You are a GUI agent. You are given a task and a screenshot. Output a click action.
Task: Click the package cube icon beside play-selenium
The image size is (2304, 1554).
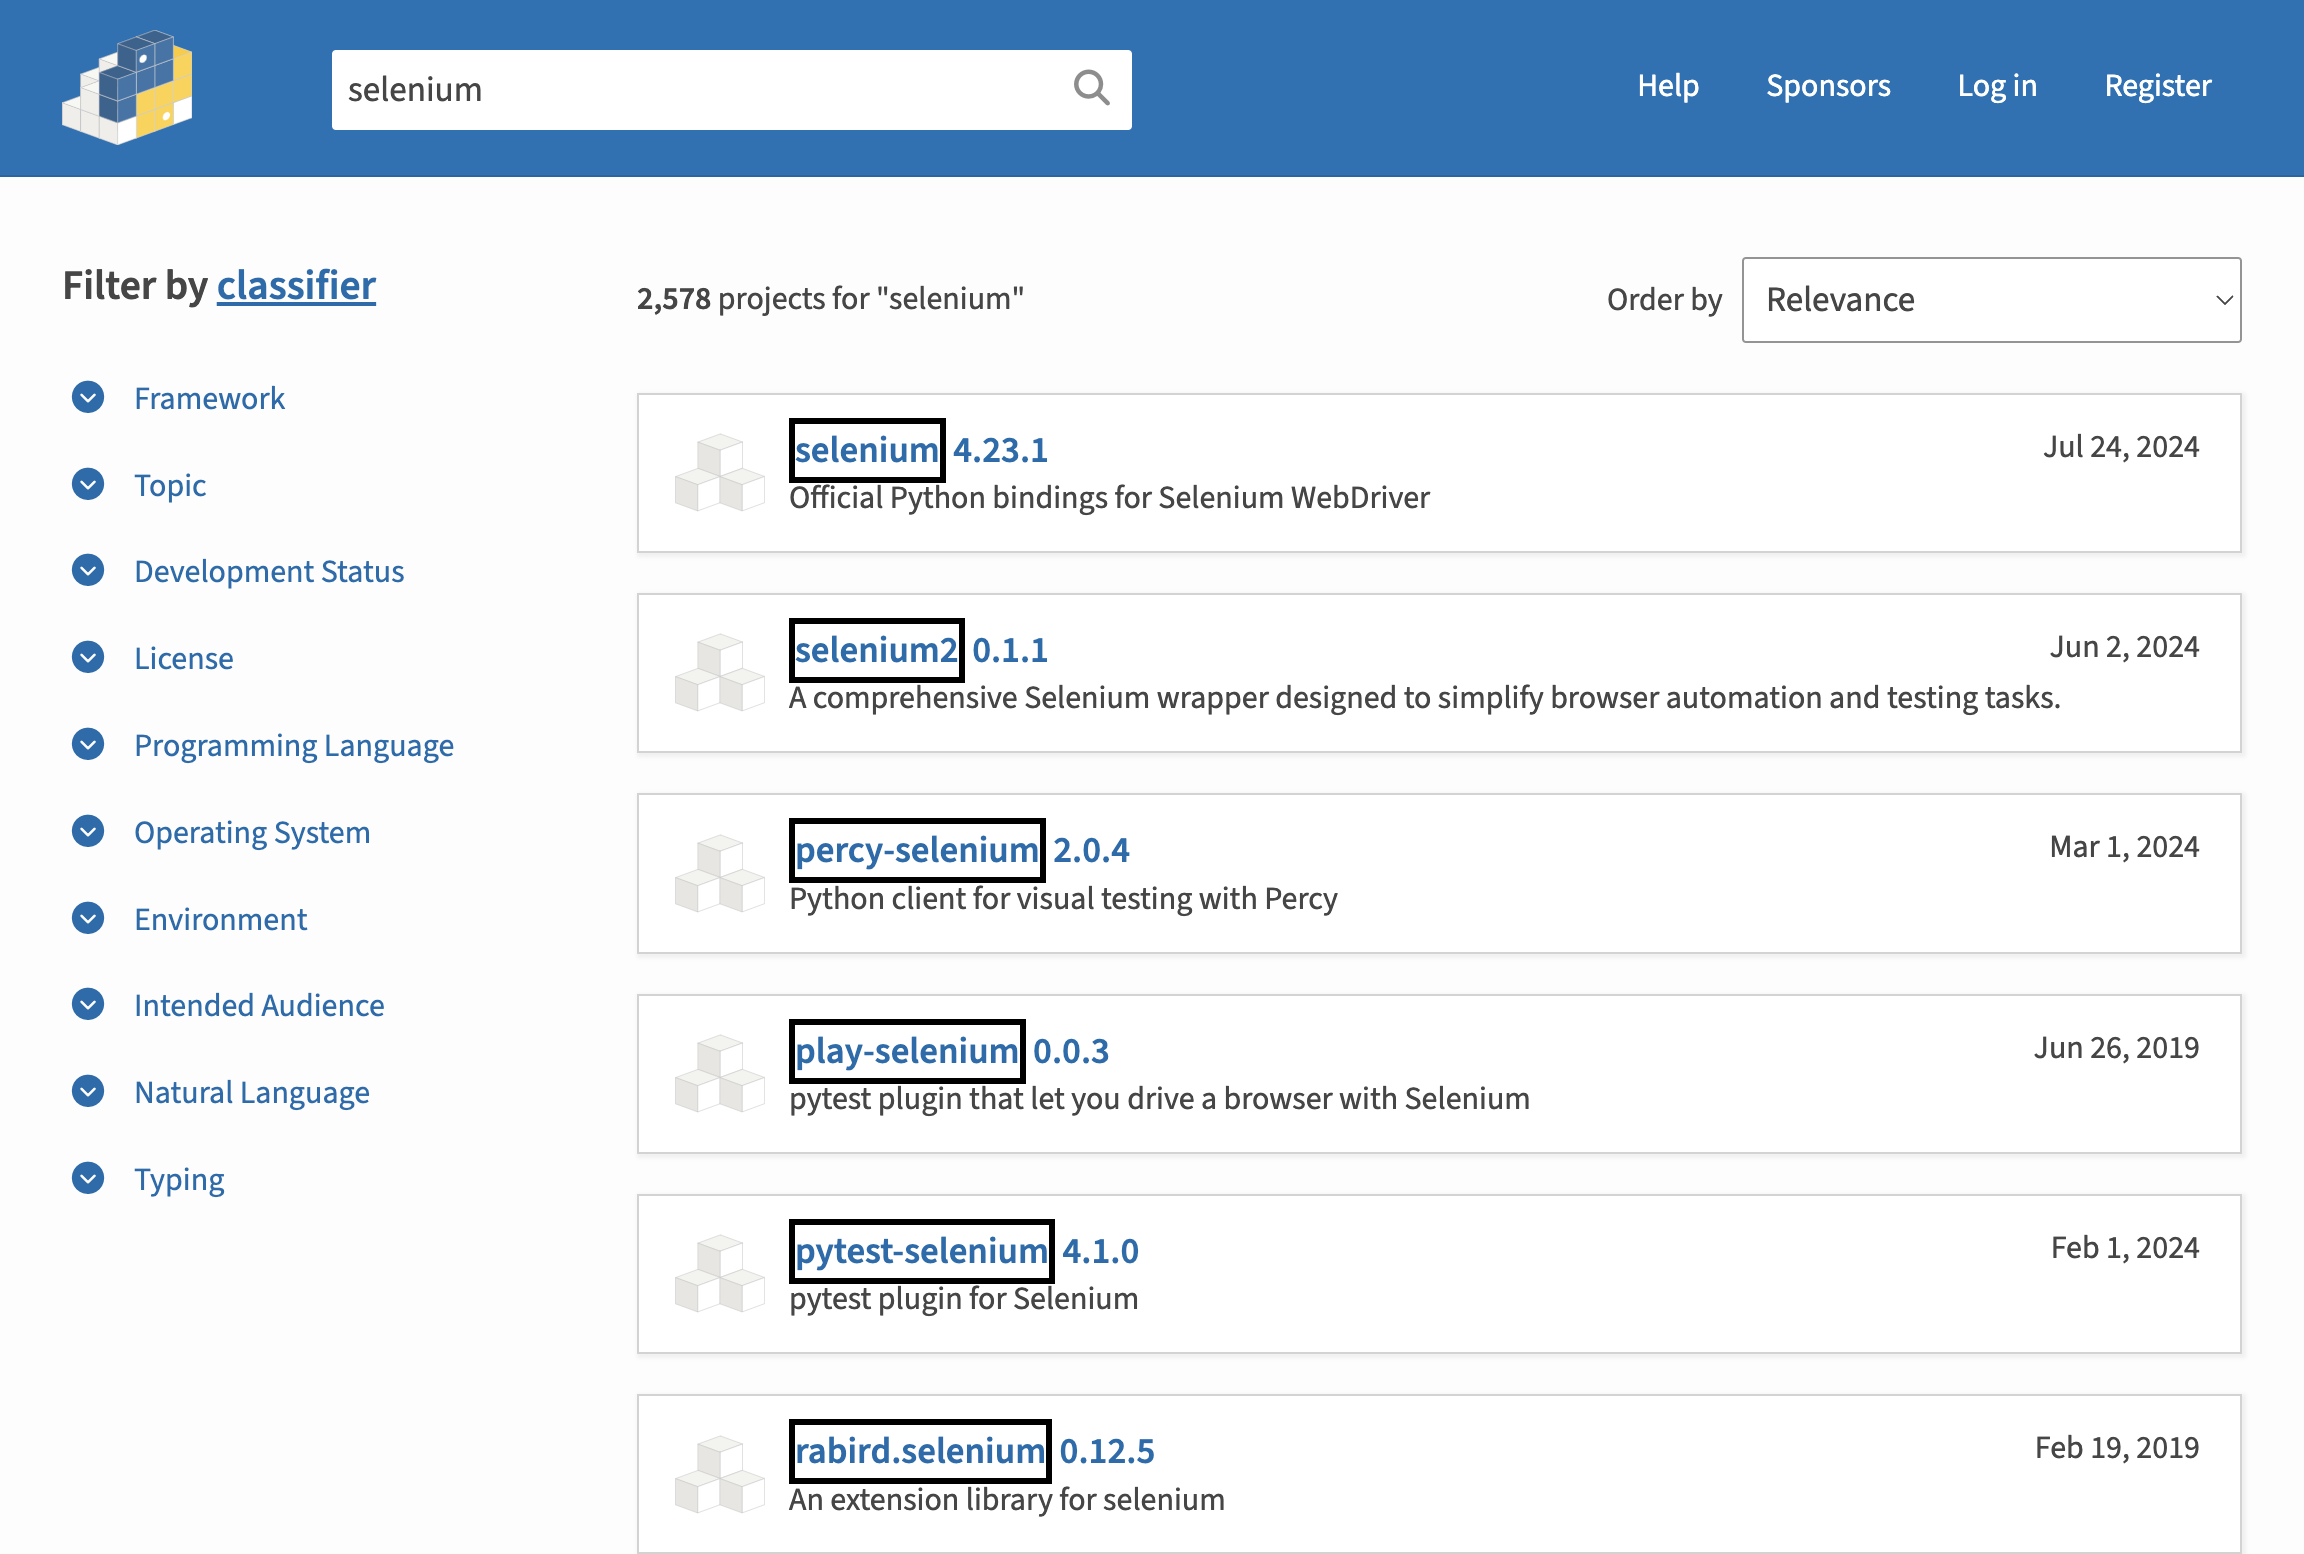coord(720,1074)
